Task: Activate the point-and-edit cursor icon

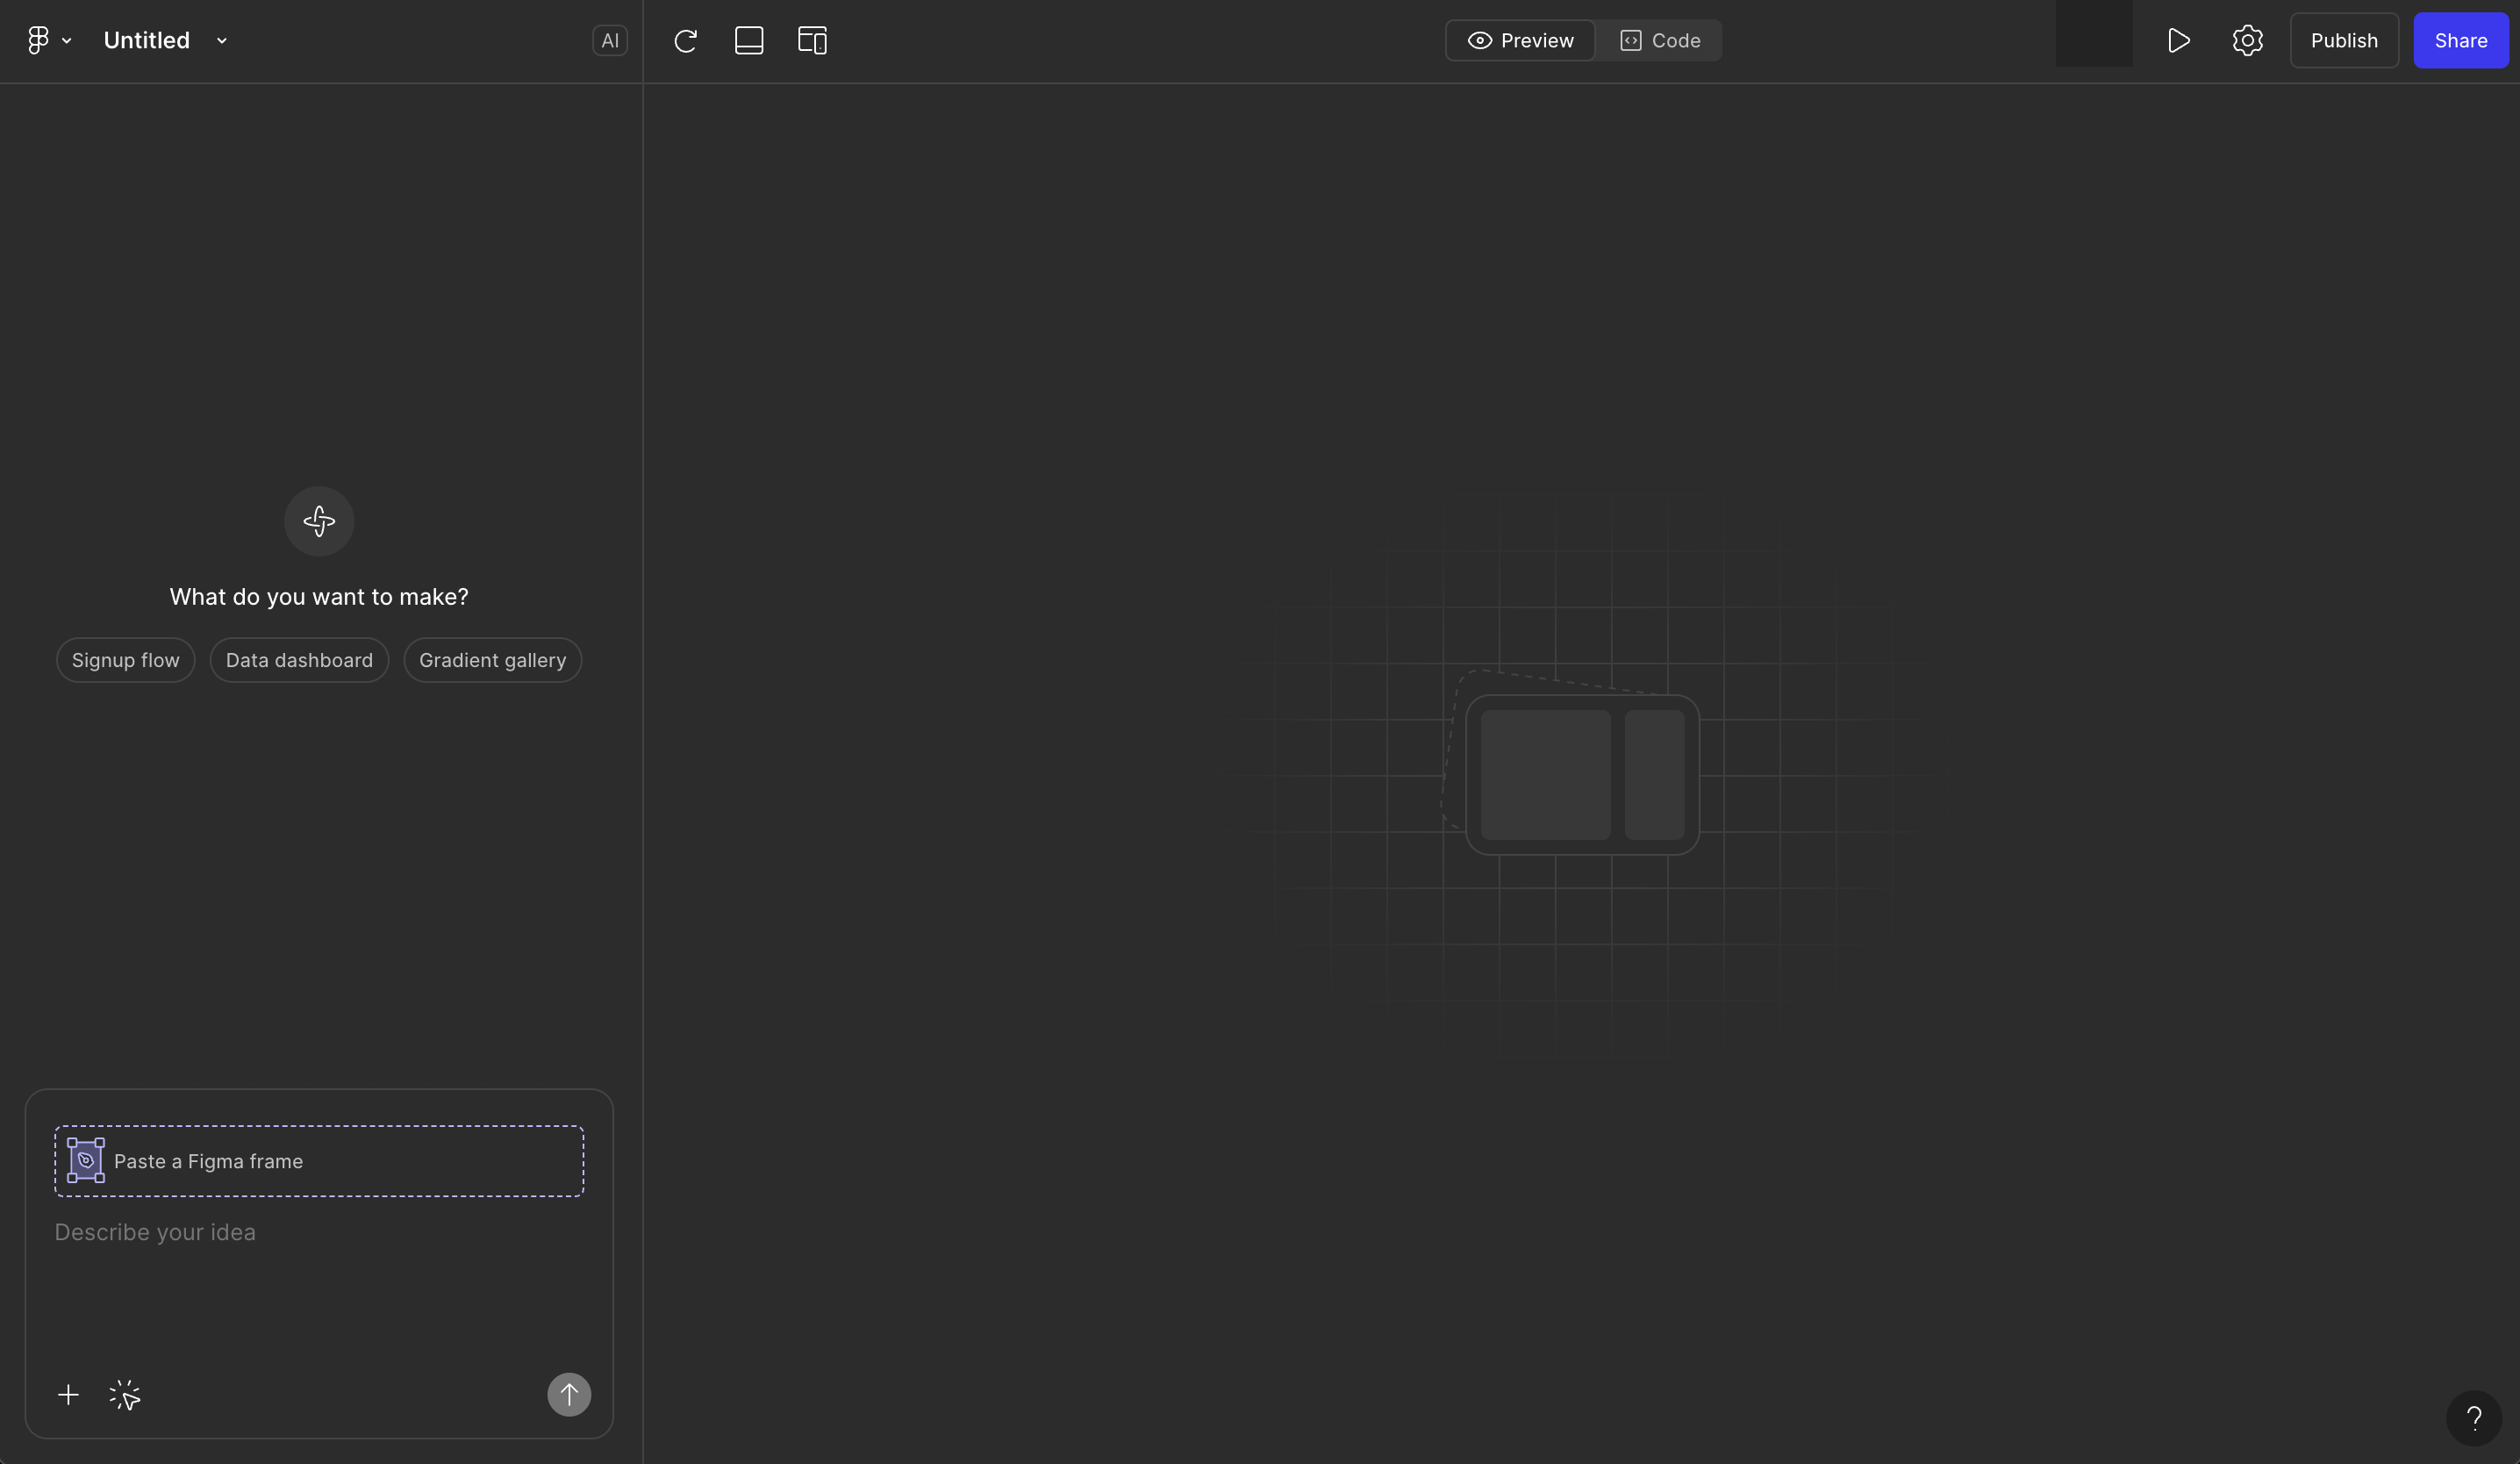Action: click(x=125, y=1395)
